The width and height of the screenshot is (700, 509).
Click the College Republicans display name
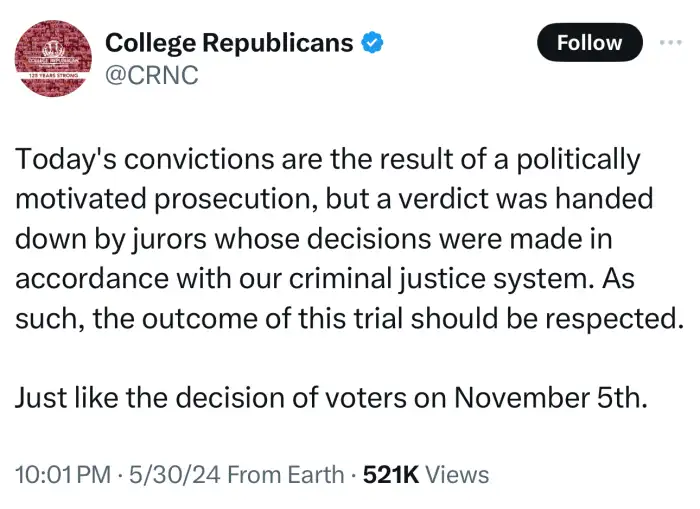pyautogui.click(x=229, y=42)
